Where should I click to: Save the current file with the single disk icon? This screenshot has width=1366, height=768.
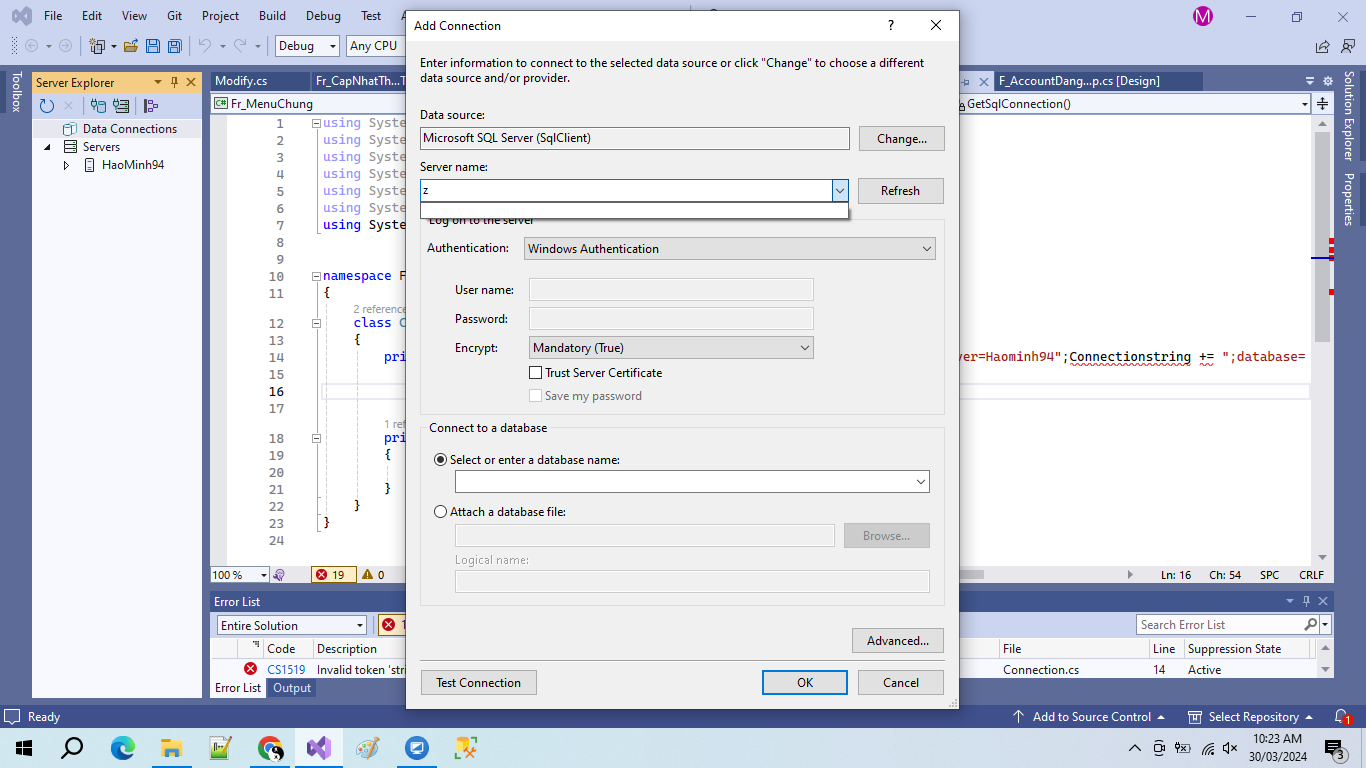153,46
